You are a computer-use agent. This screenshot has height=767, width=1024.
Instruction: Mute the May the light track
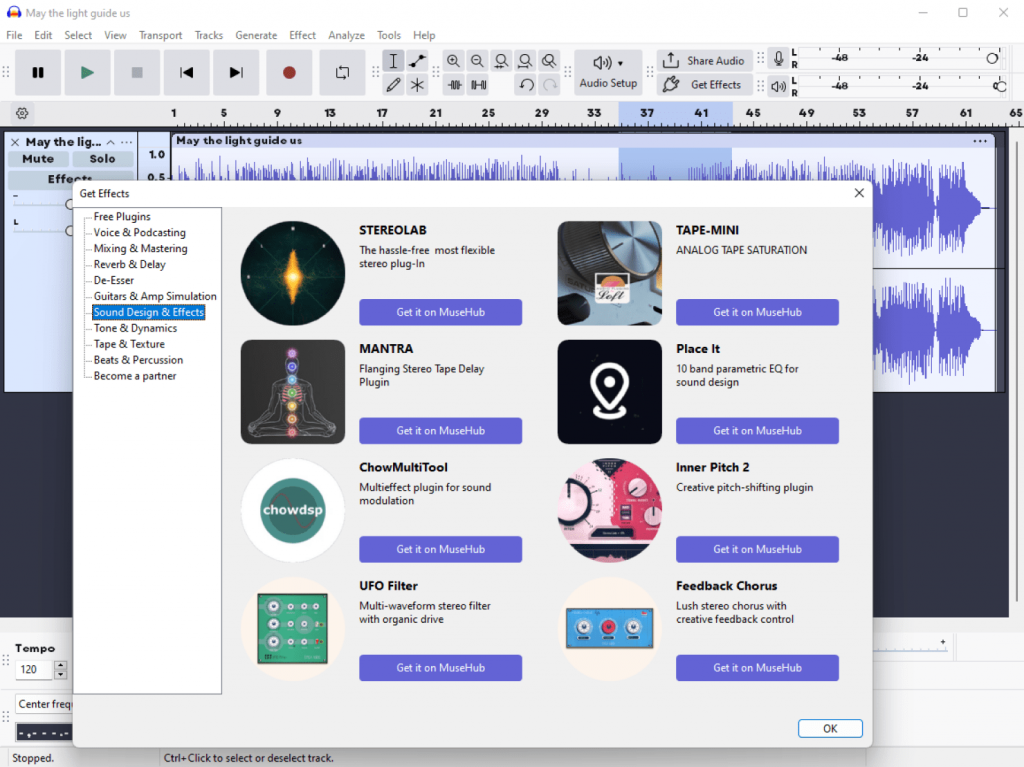point(38,159)
